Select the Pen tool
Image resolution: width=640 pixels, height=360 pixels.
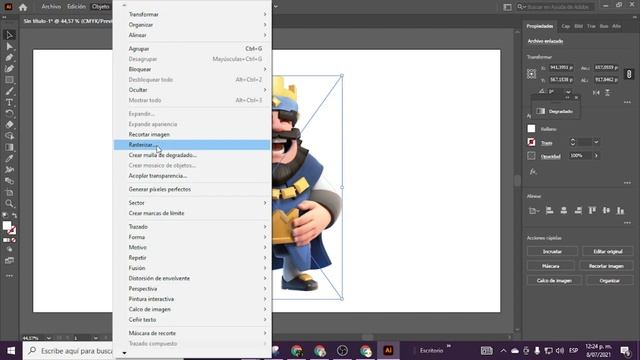point(9,58)
